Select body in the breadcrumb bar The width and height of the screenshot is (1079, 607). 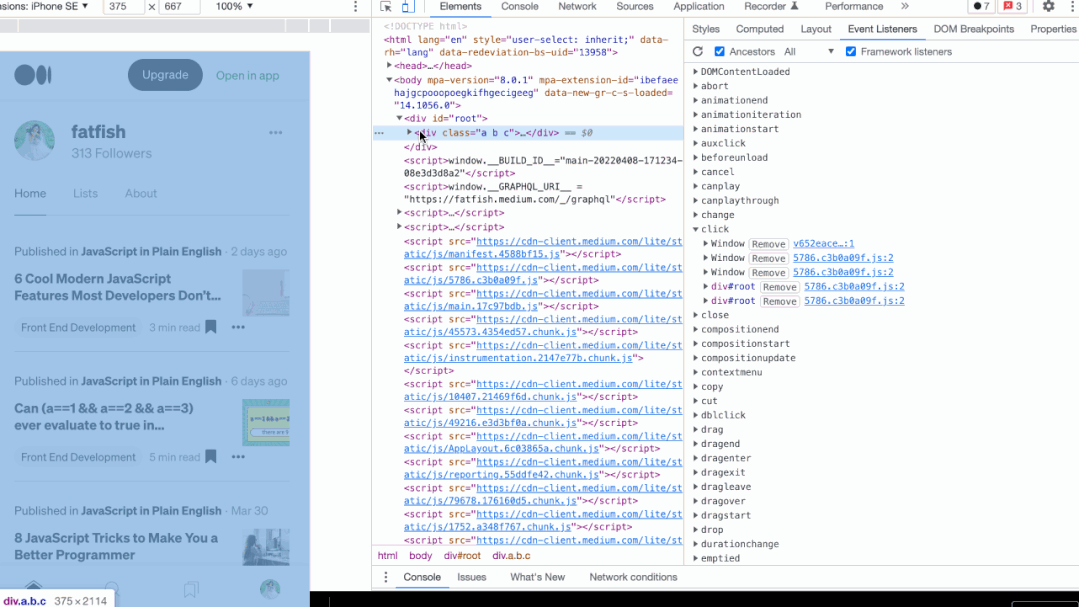coord(420,555)
